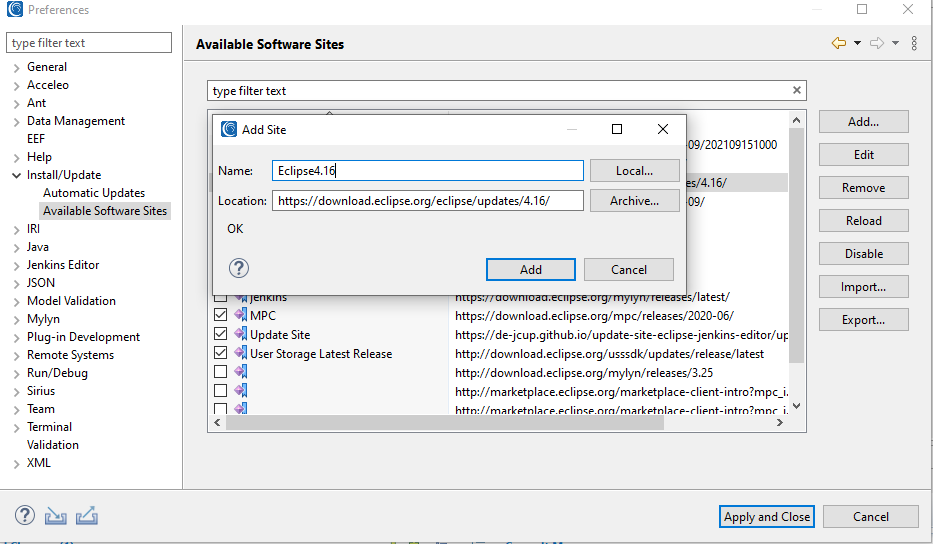Uncheck User Storage Latest Release checkbox
Image resolution: width=933 pixels, height=544 pixels.
click(221, 352)
